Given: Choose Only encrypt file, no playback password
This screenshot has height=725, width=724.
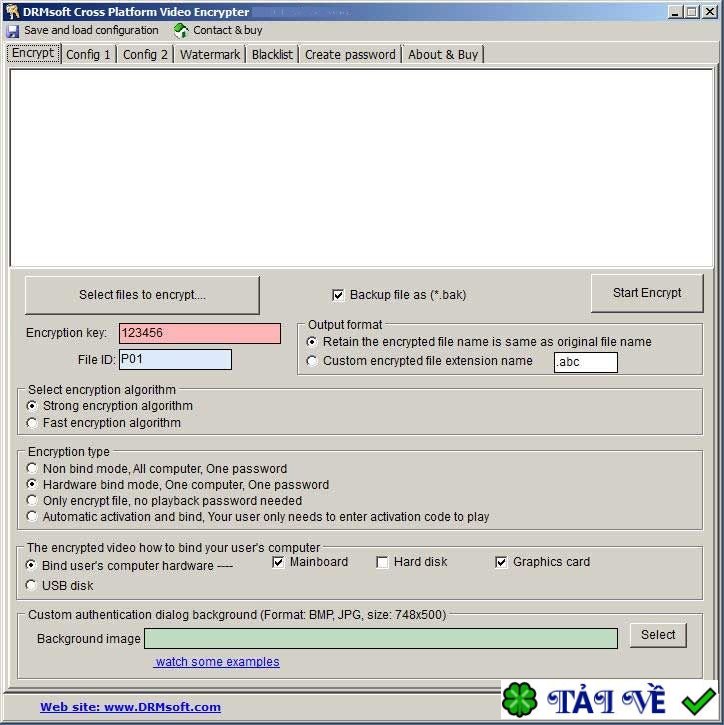Looking at the screenshot, I should tap(32, 500).
